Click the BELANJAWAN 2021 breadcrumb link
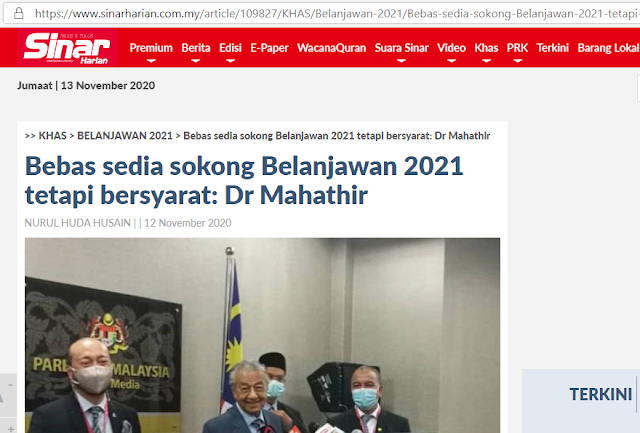 (125, 136)
